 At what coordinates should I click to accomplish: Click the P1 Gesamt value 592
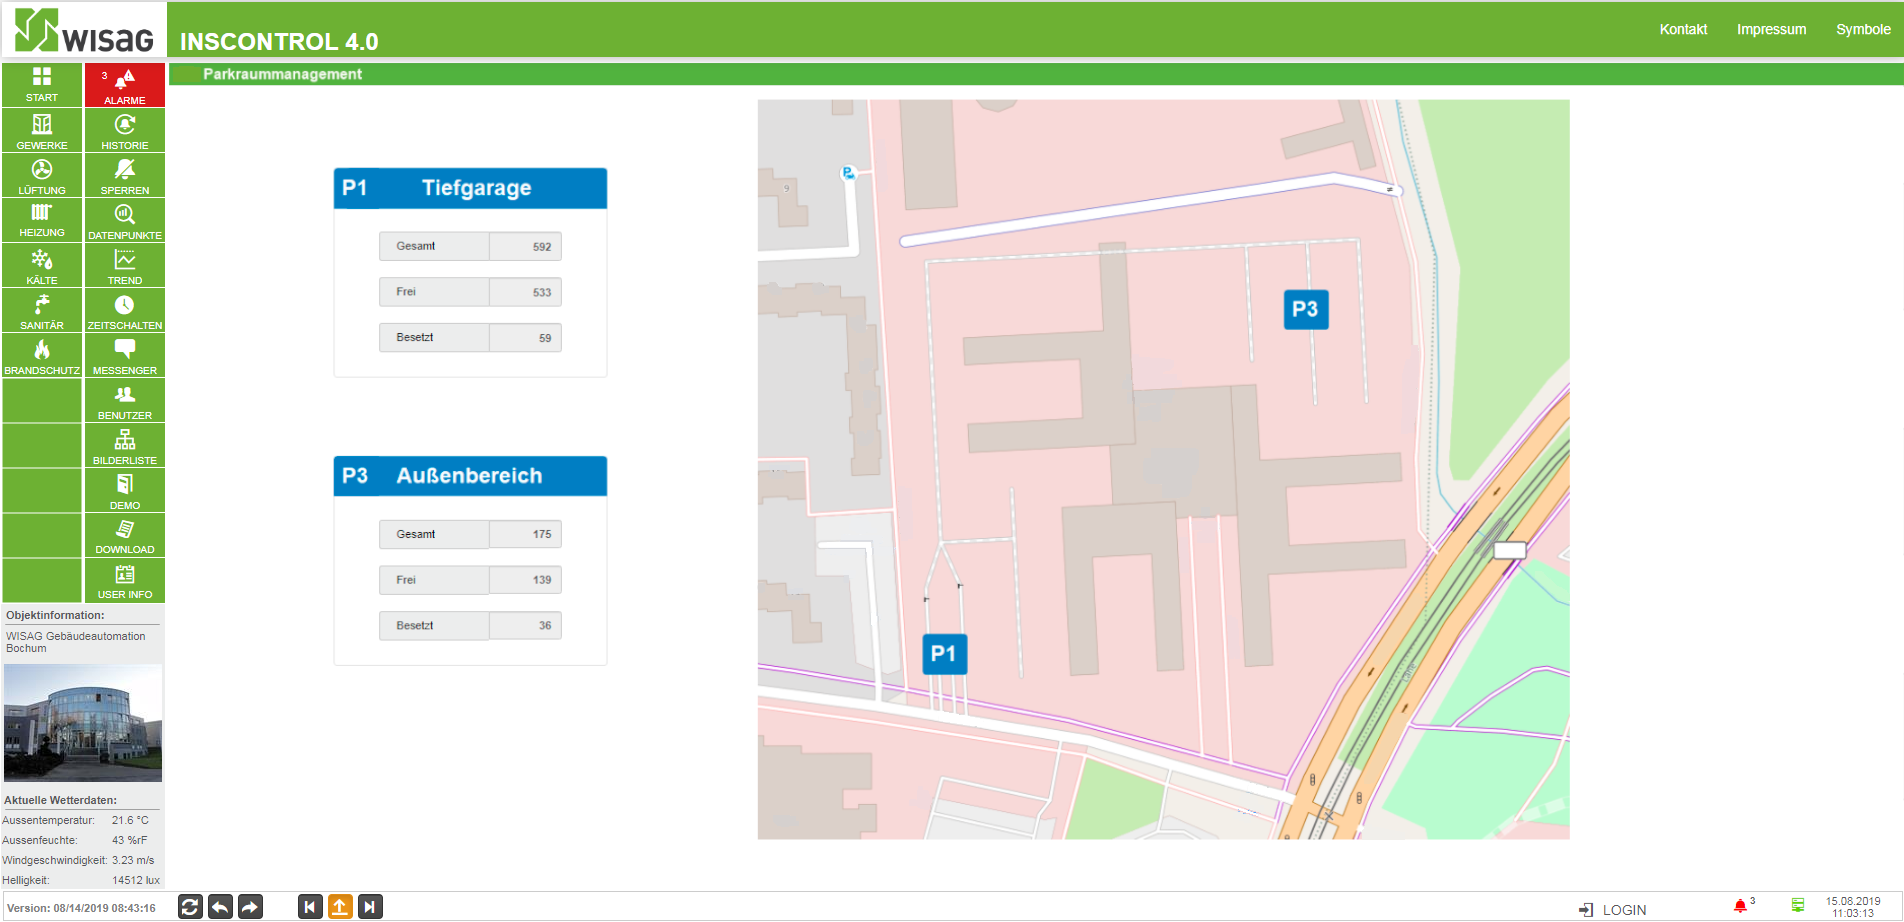point(525,246)
